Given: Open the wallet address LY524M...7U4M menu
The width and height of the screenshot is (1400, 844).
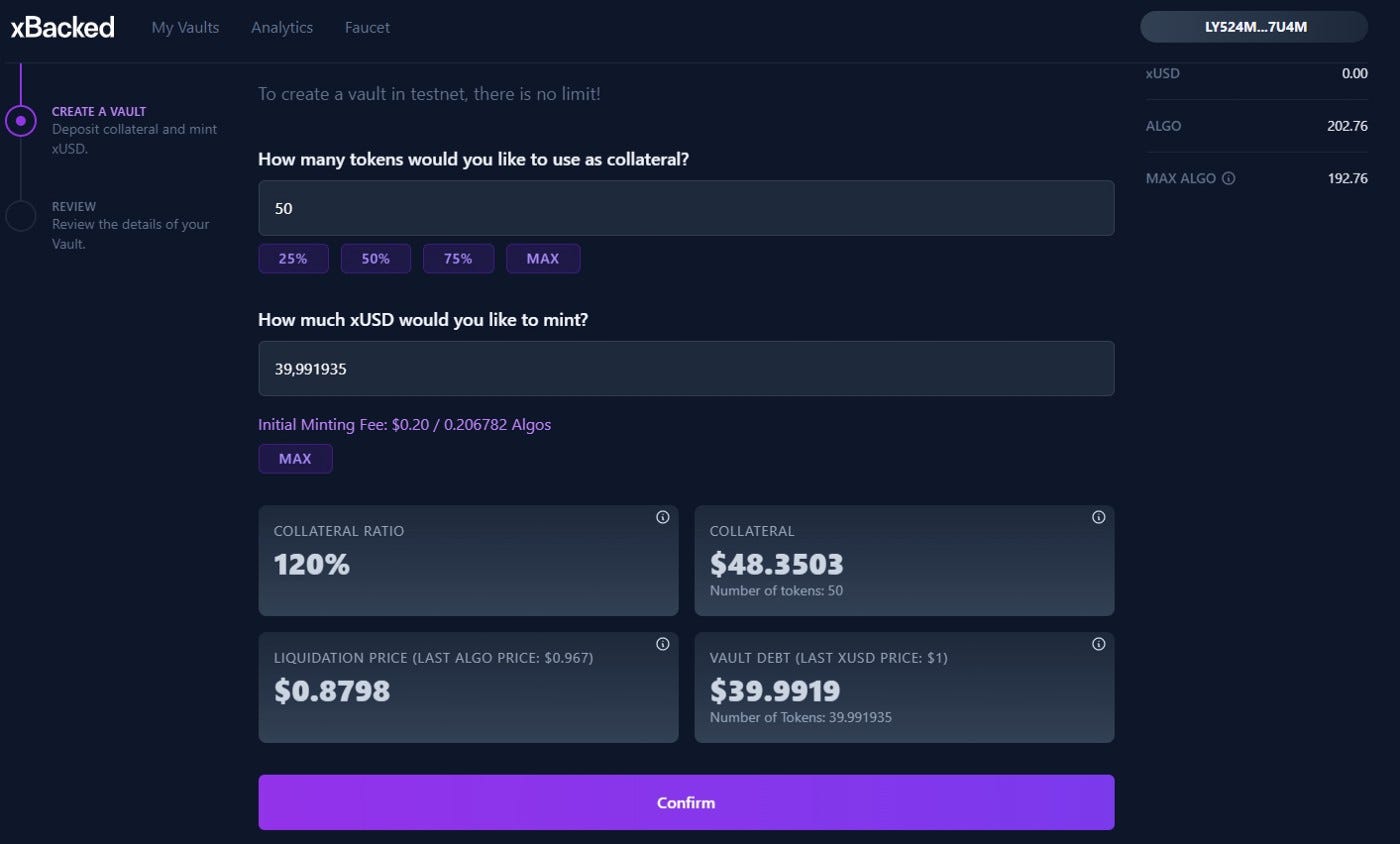Looking at the screenshot, I should (x=1254, y=27).
